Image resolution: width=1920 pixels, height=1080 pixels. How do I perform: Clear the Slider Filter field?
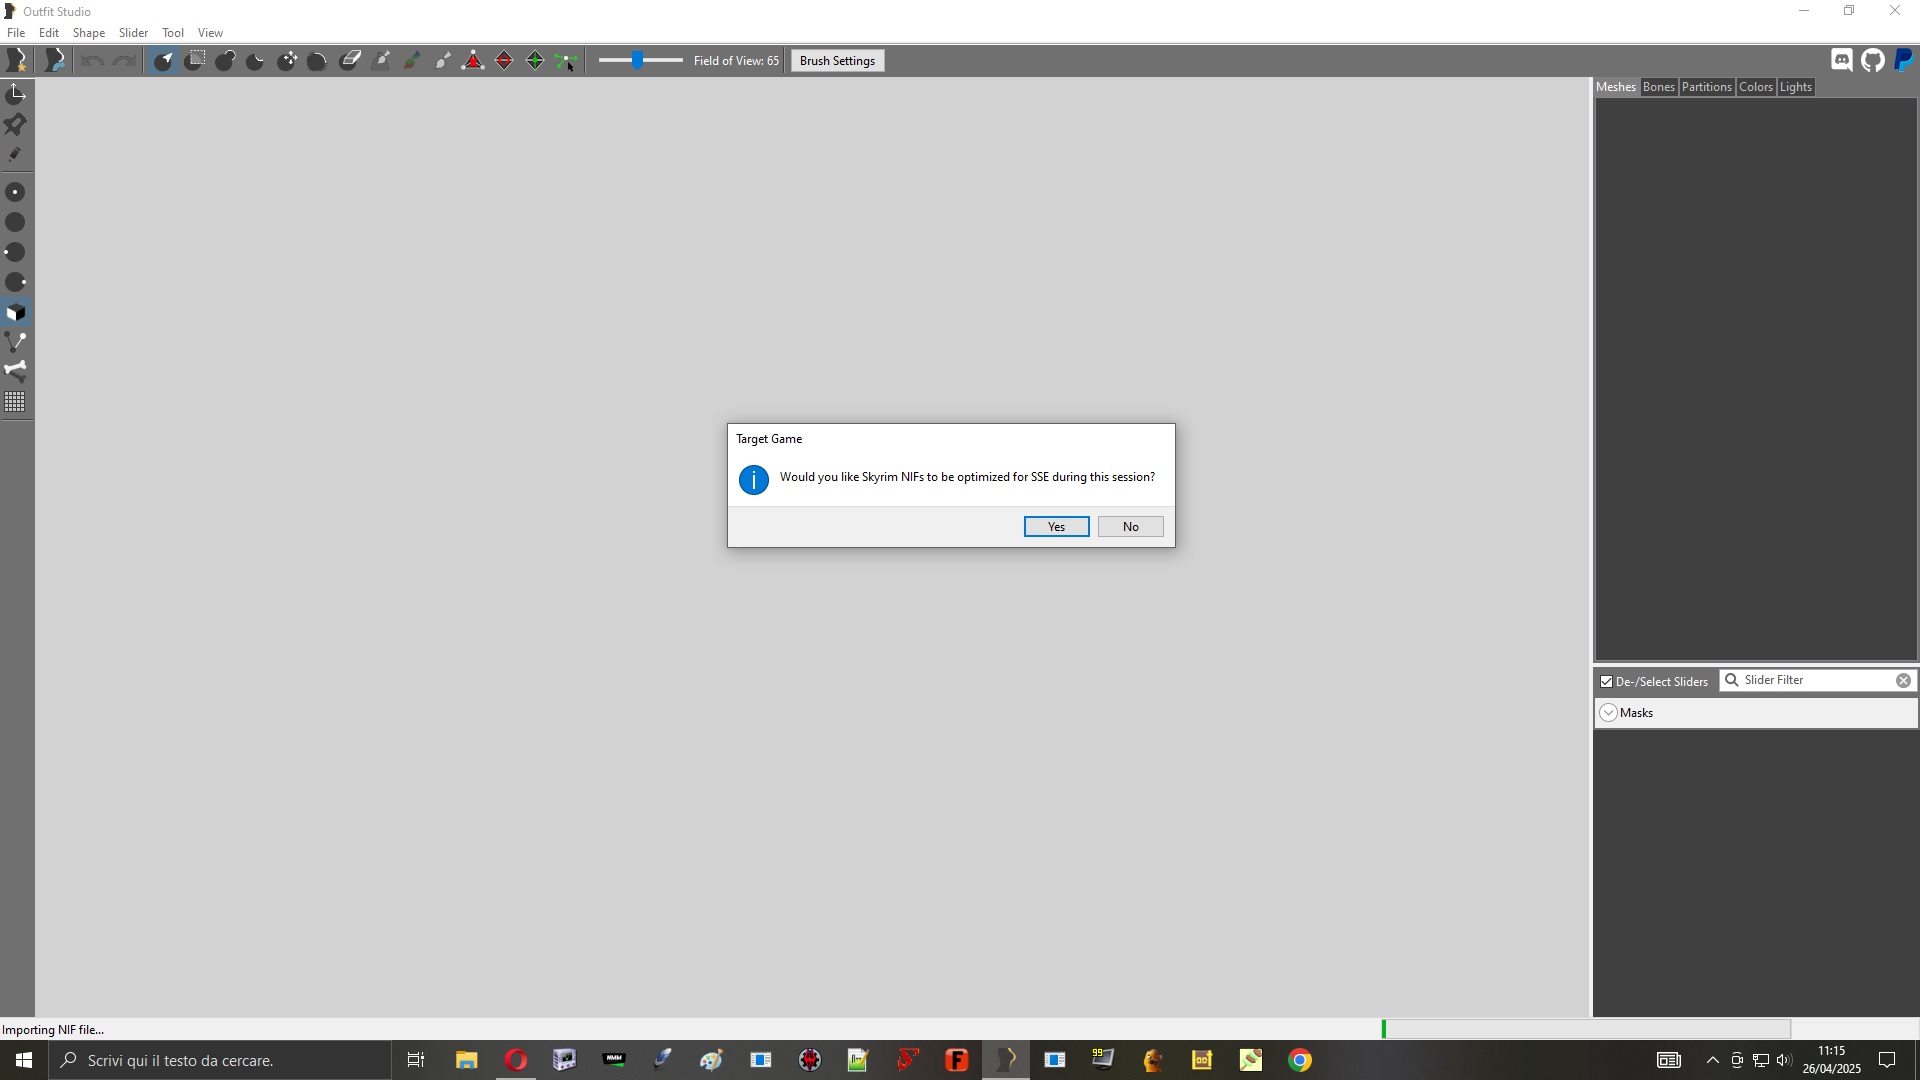[x=1904, y=680]
